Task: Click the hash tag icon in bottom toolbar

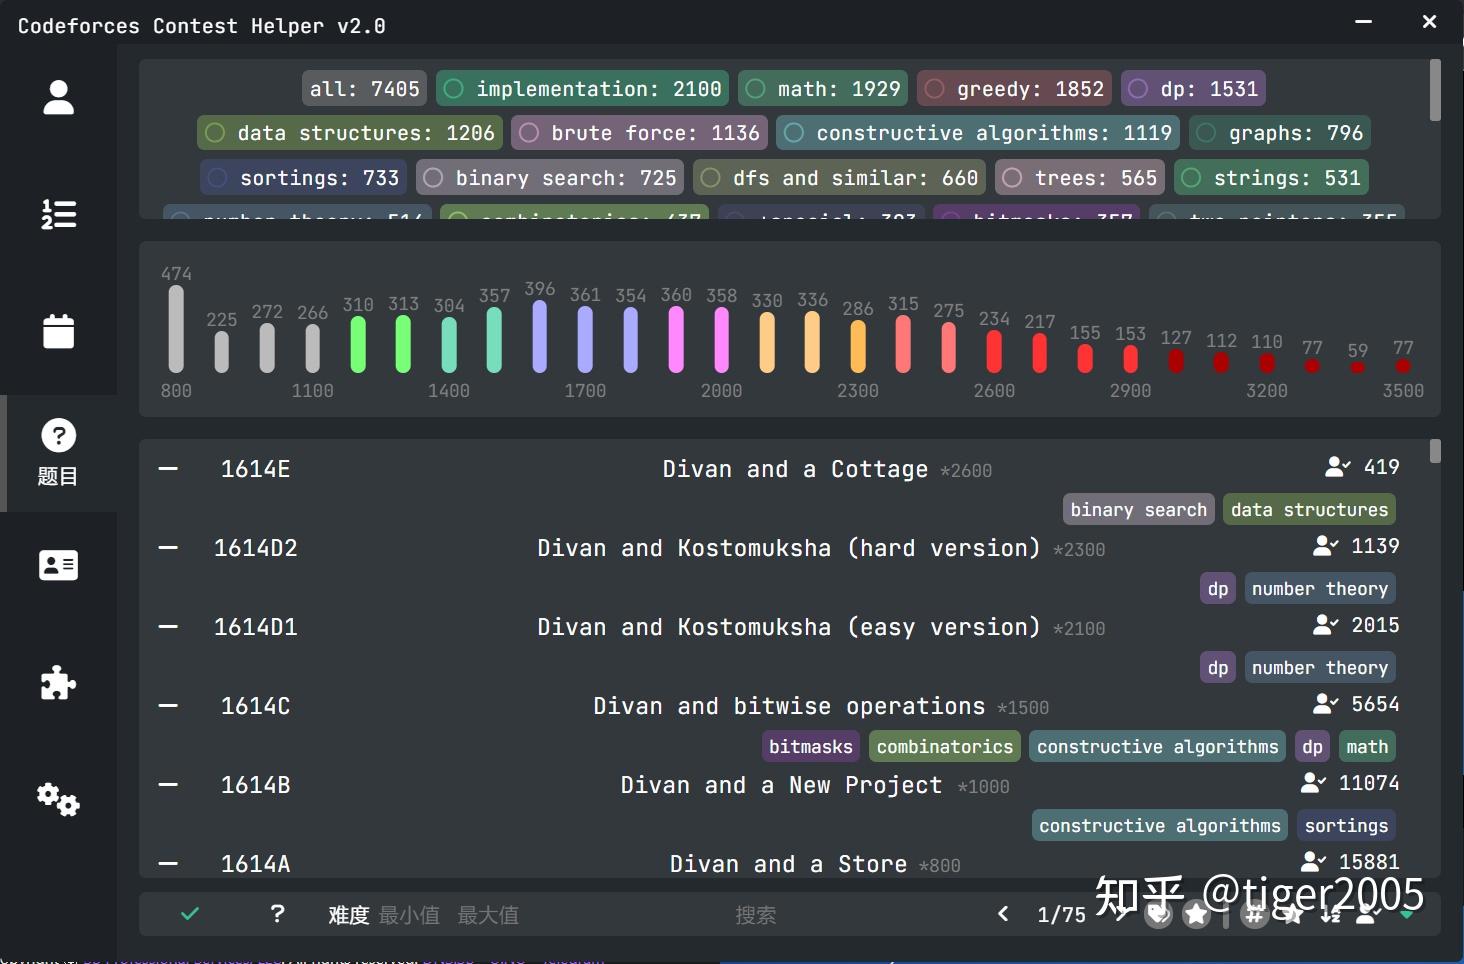Action: pyautogui.click(x=1254, y=913)
